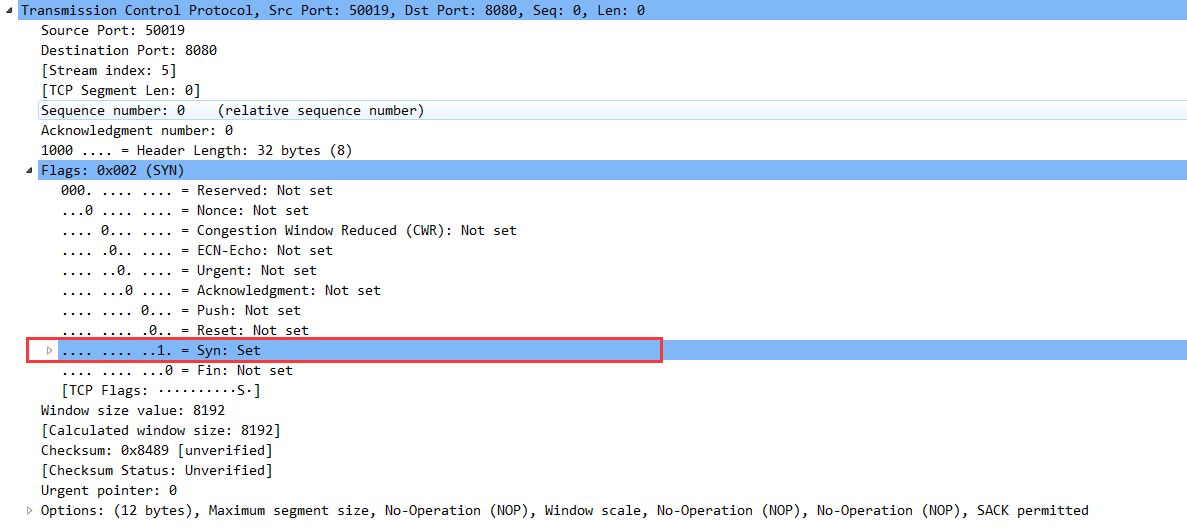The width and height of the screenshot is (1187, 531).
Task: Select the Reset: Not set flag row
Action: (185, 330)
